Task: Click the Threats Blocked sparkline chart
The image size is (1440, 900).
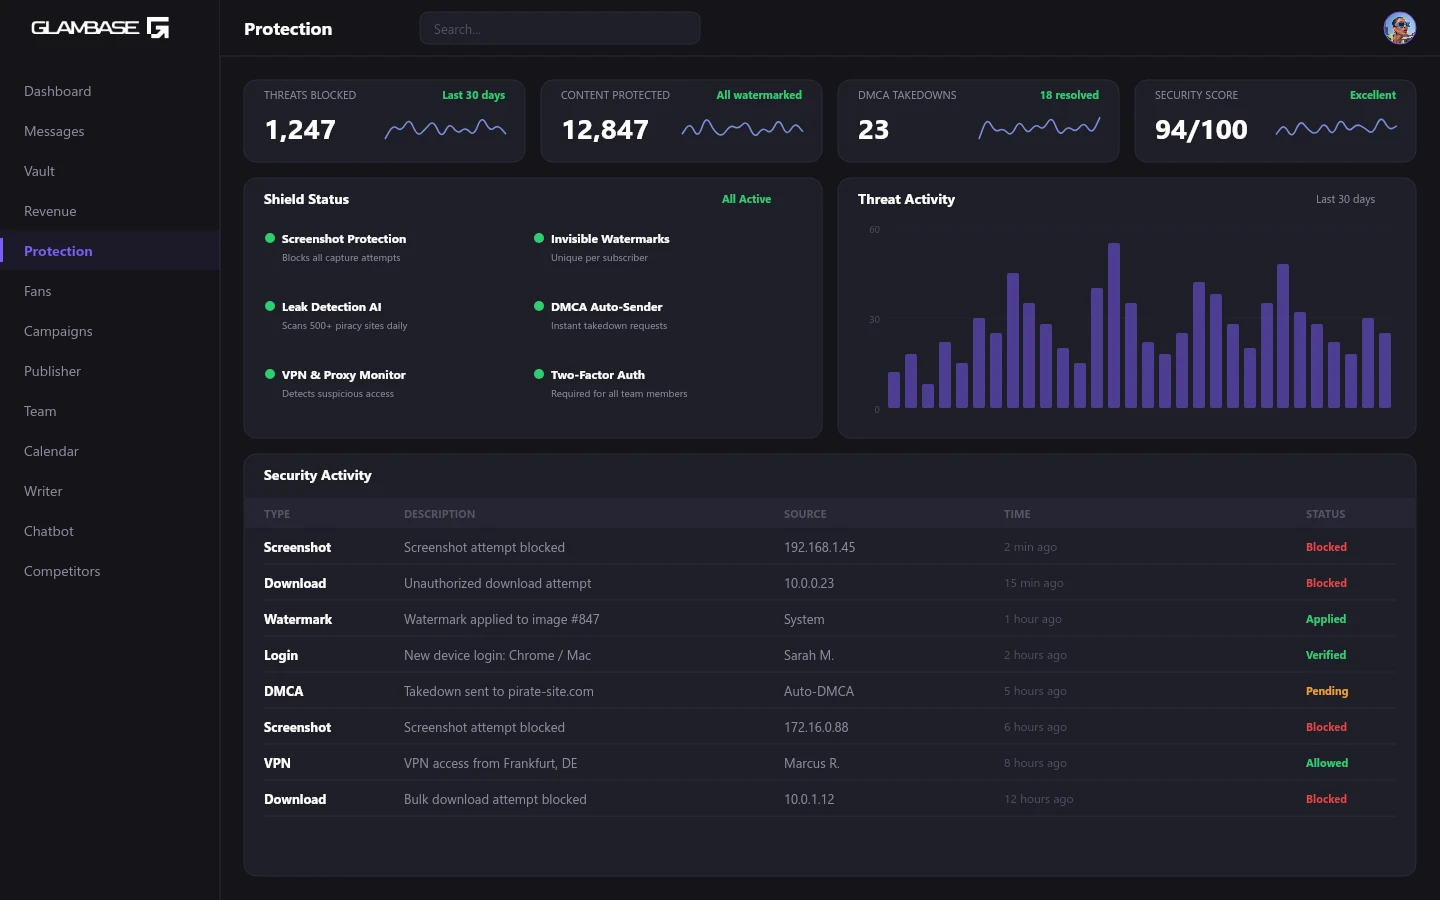Action: [445, 129]
